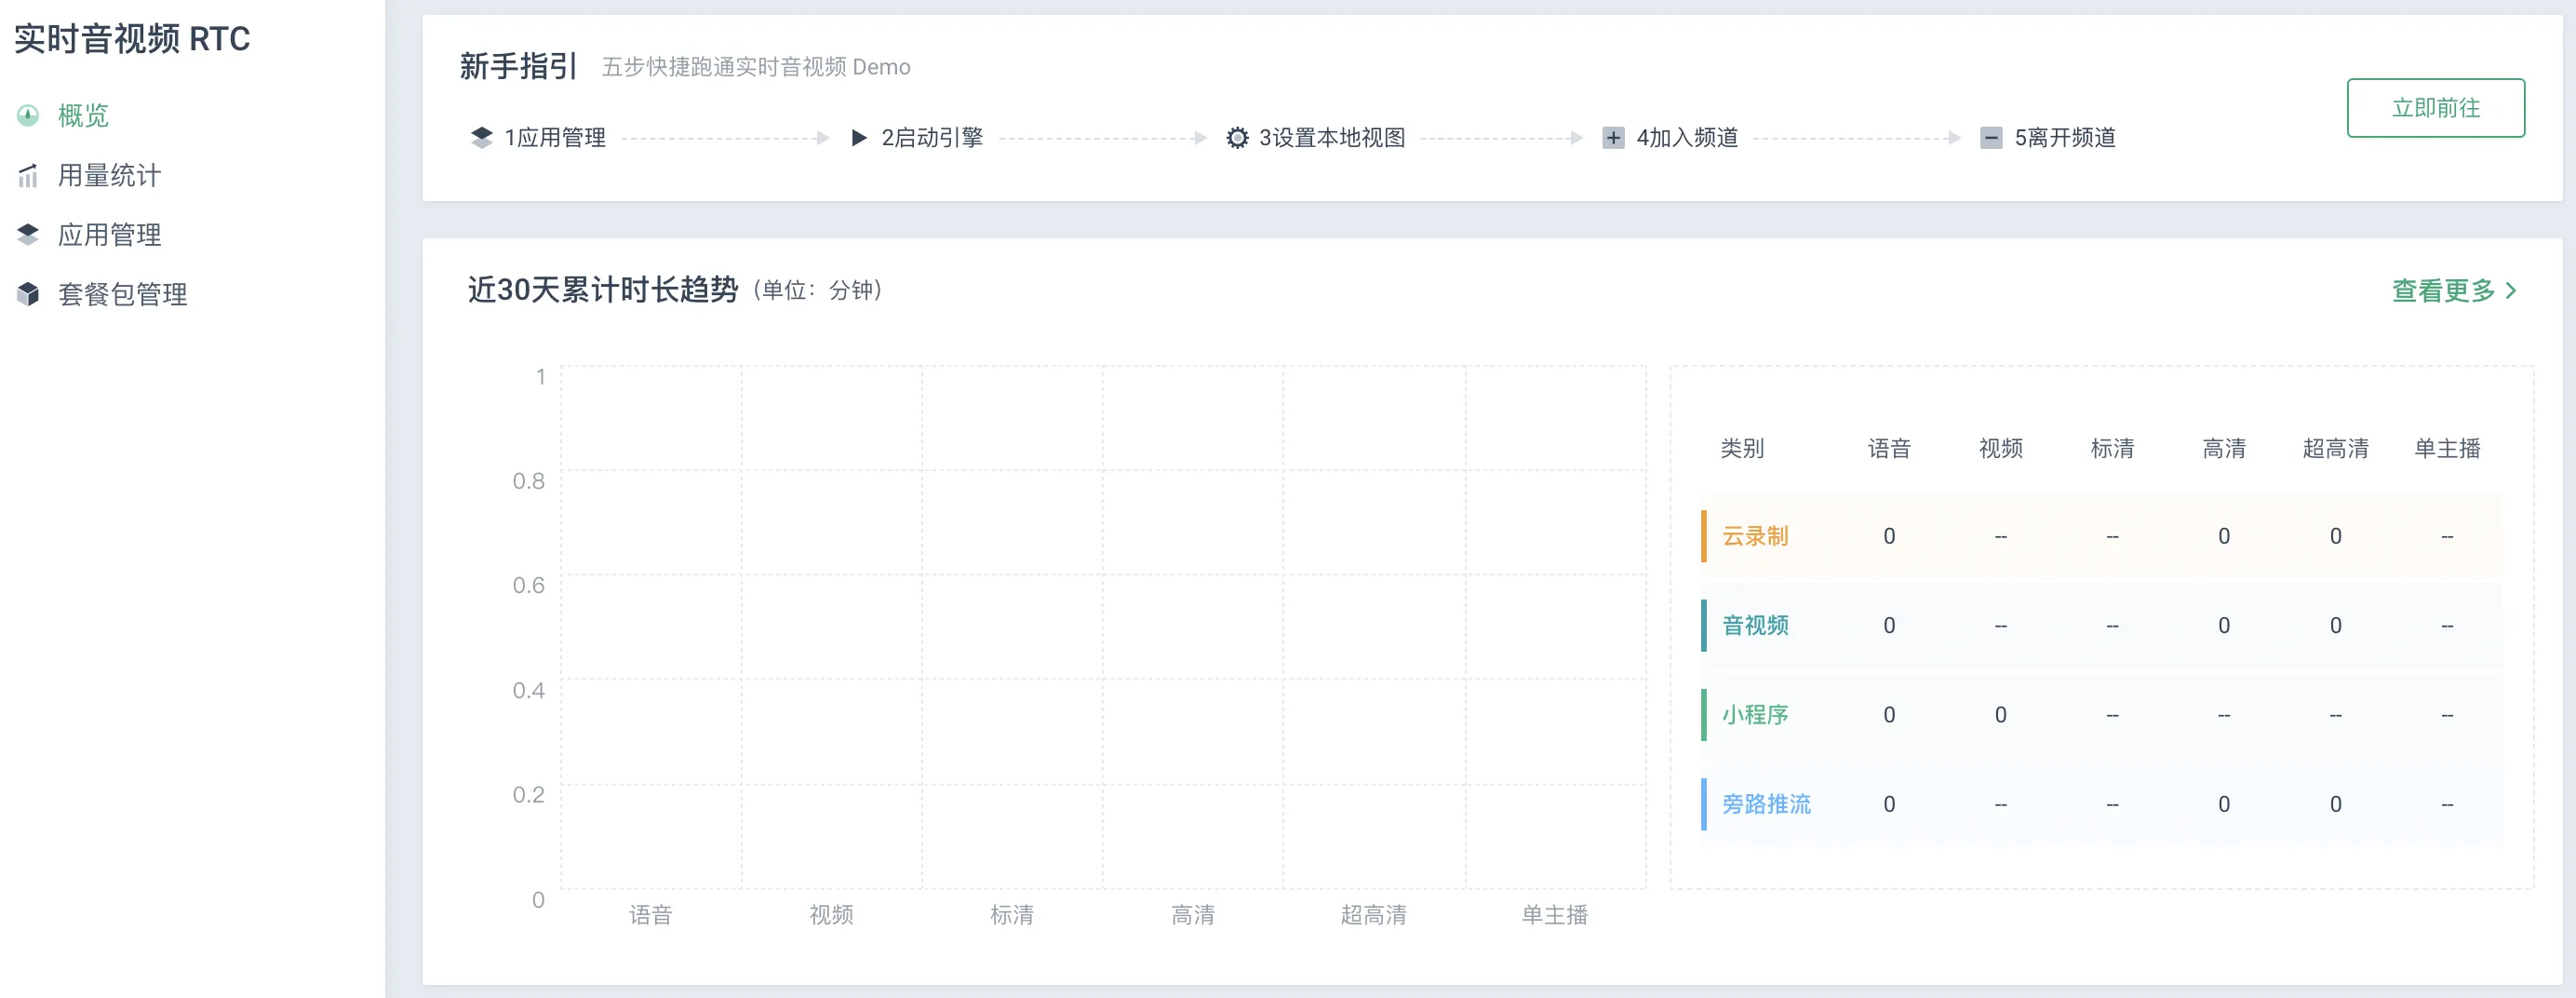Click the 用量统计 bar chart icon
The height and width of the screenshot is (998, 2576).
pos(28,176)
